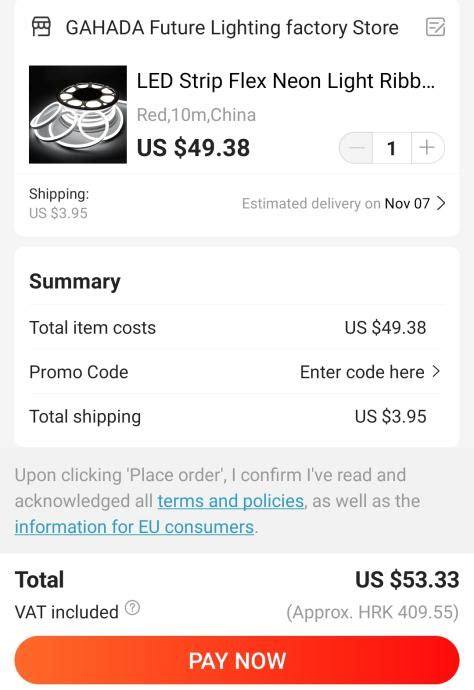Open the terms and policies link
This screenshot has width=474, height=690.
231,501
